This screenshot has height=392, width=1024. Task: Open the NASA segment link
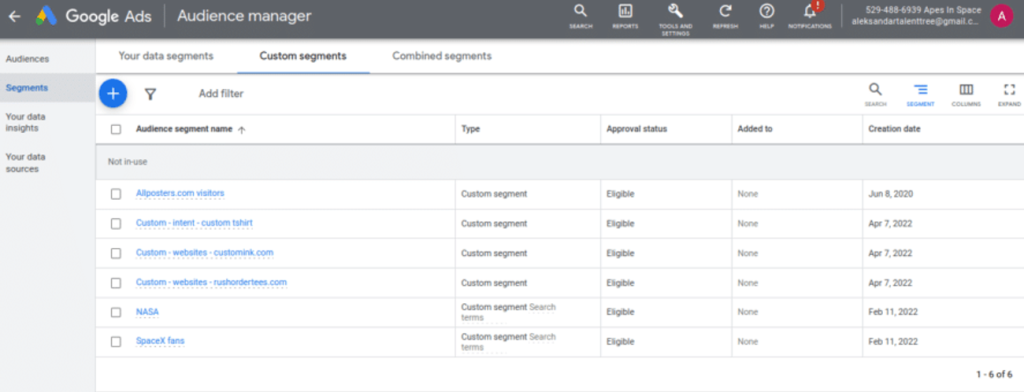[147, 312]
